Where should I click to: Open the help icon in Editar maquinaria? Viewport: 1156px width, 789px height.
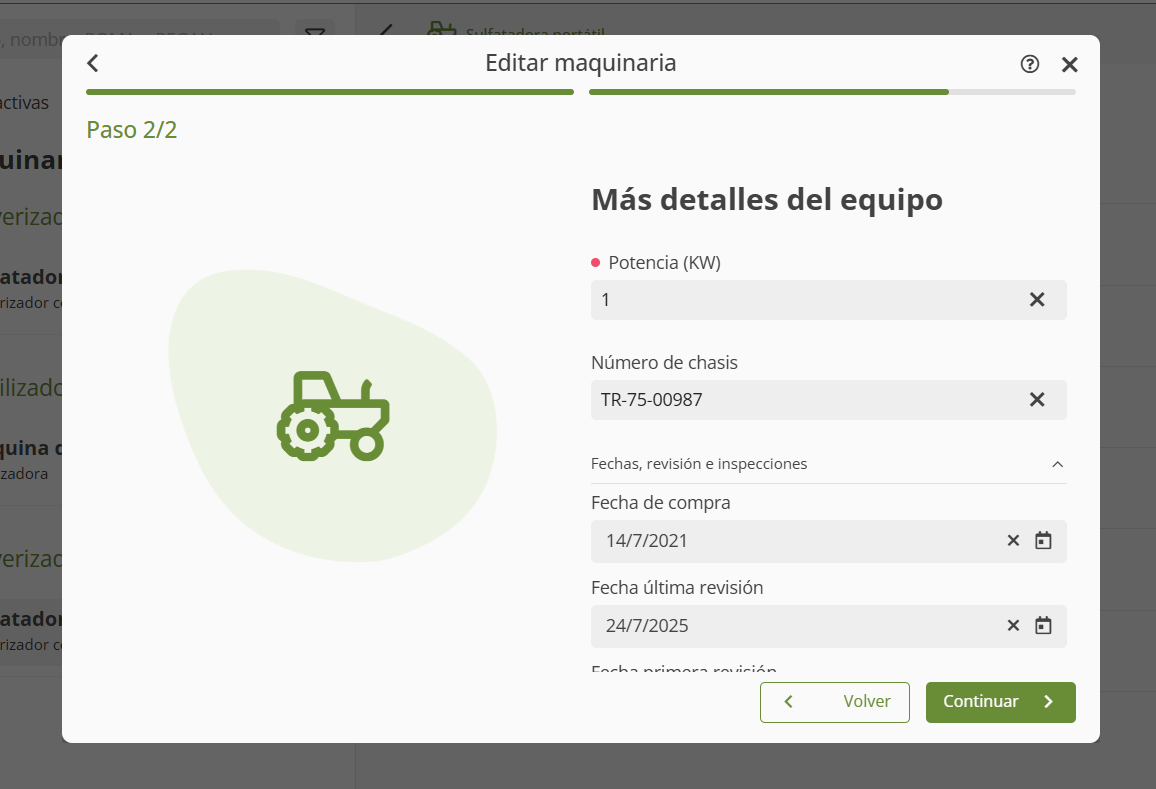pyautogui.click(x=1029, y=64)
